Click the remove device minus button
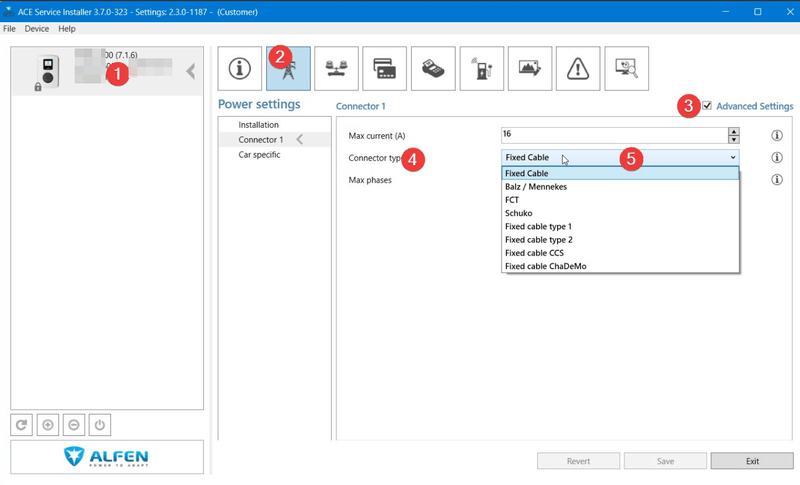Viewport: 800px width, 485px height. click(x=73, y=425)
